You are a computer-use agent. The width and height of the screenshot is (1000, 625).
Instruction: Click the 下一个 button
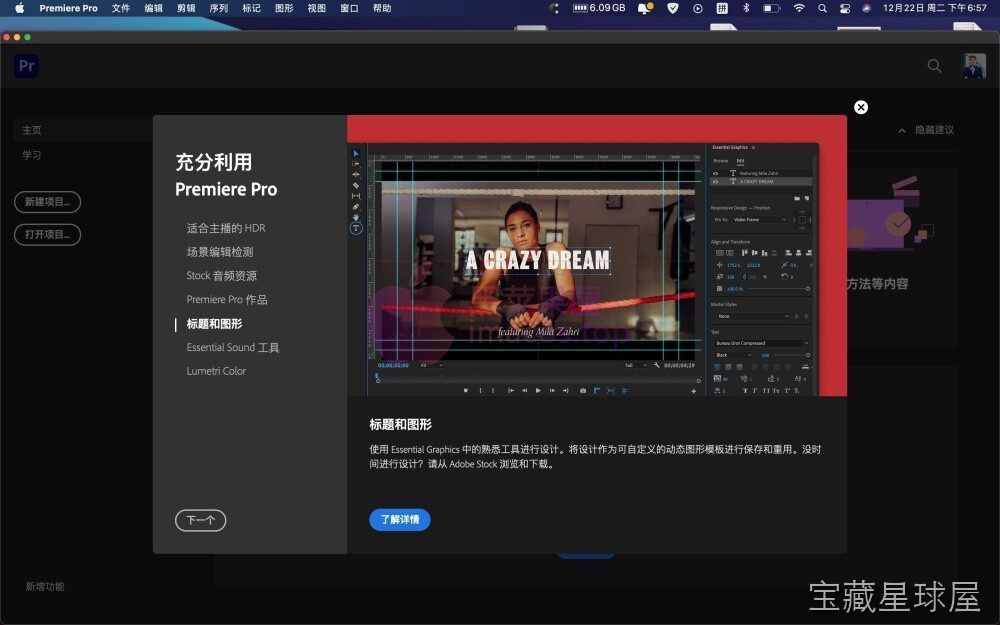tap(200, 520)
